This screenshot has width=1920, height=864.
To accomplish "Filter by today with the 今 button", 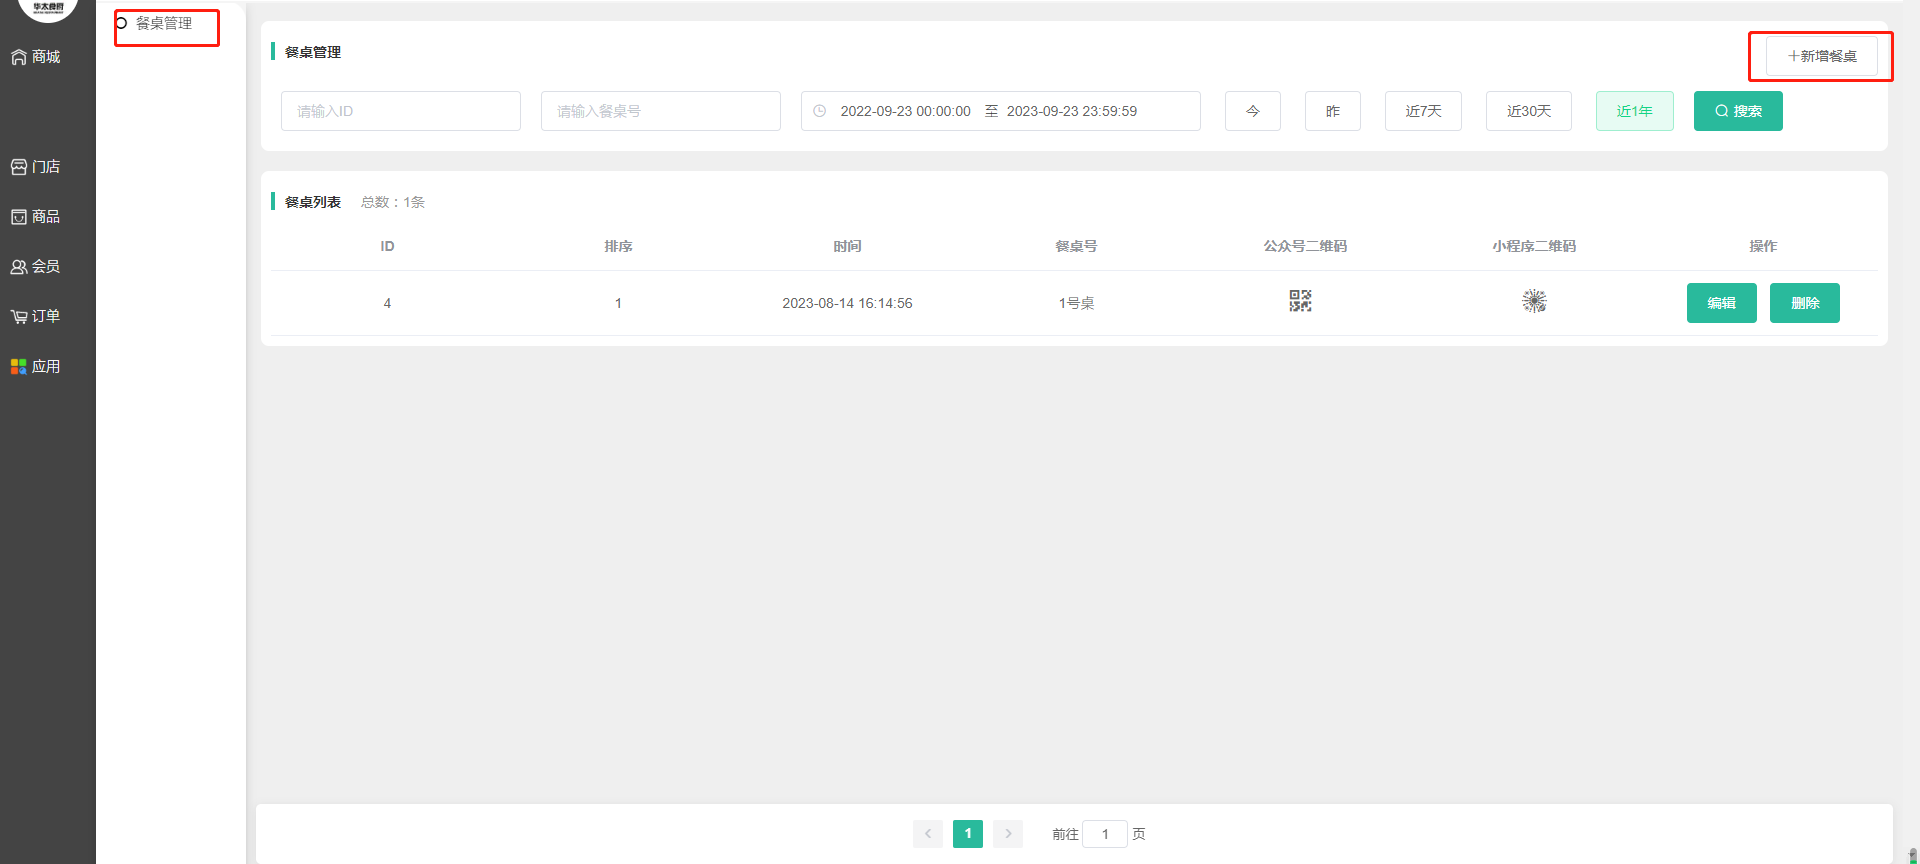I will click(x=1252, y=111).
